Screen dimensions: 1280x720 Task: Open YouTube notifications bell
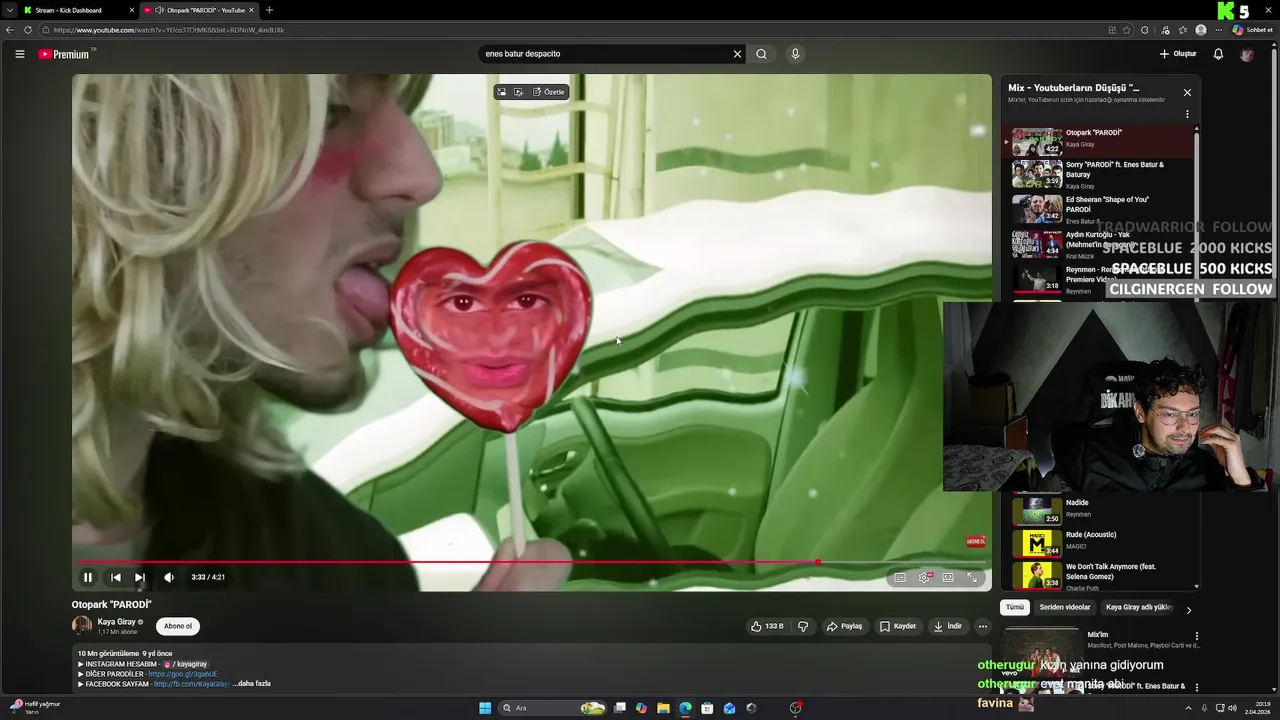[x=1218, y=54]
